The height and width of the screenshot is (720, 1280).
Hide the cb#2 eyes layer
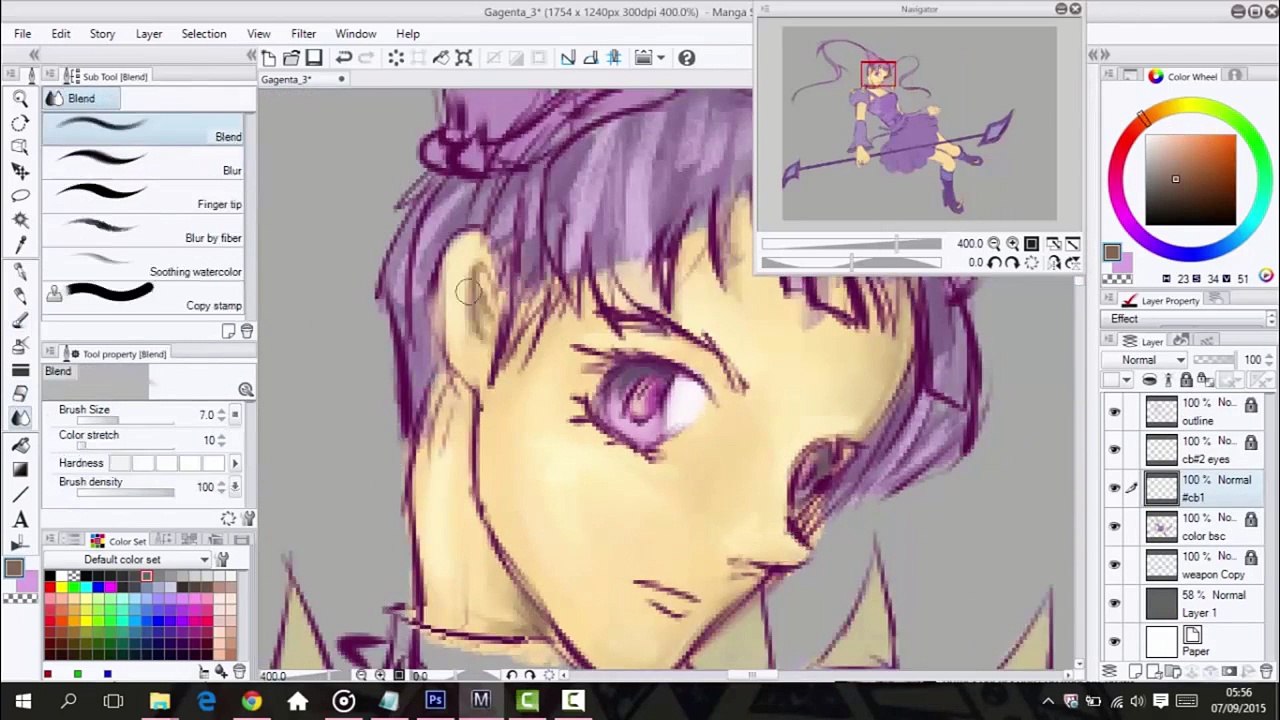coord(1114,449)
